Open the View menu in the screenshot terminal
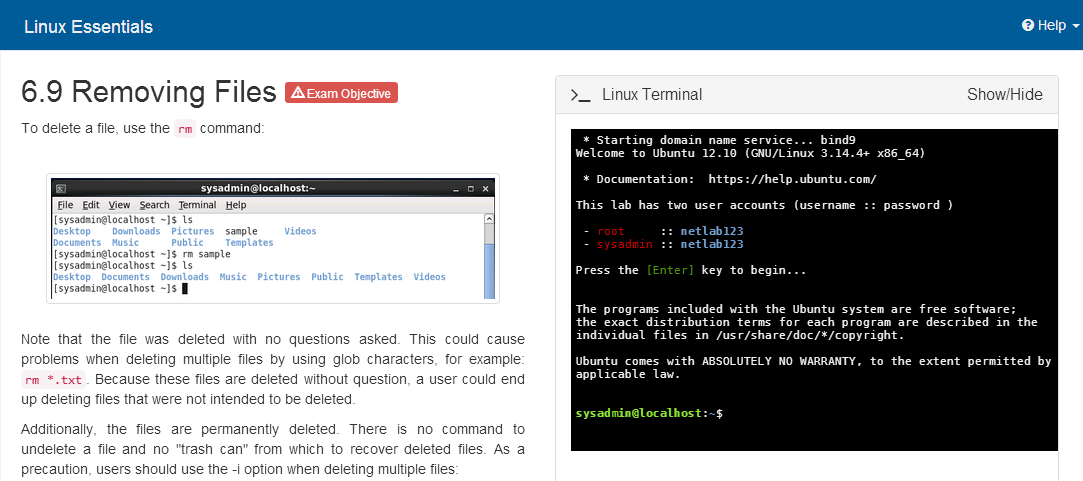The height and width of the screenshot is (481, 1083). 119,205
